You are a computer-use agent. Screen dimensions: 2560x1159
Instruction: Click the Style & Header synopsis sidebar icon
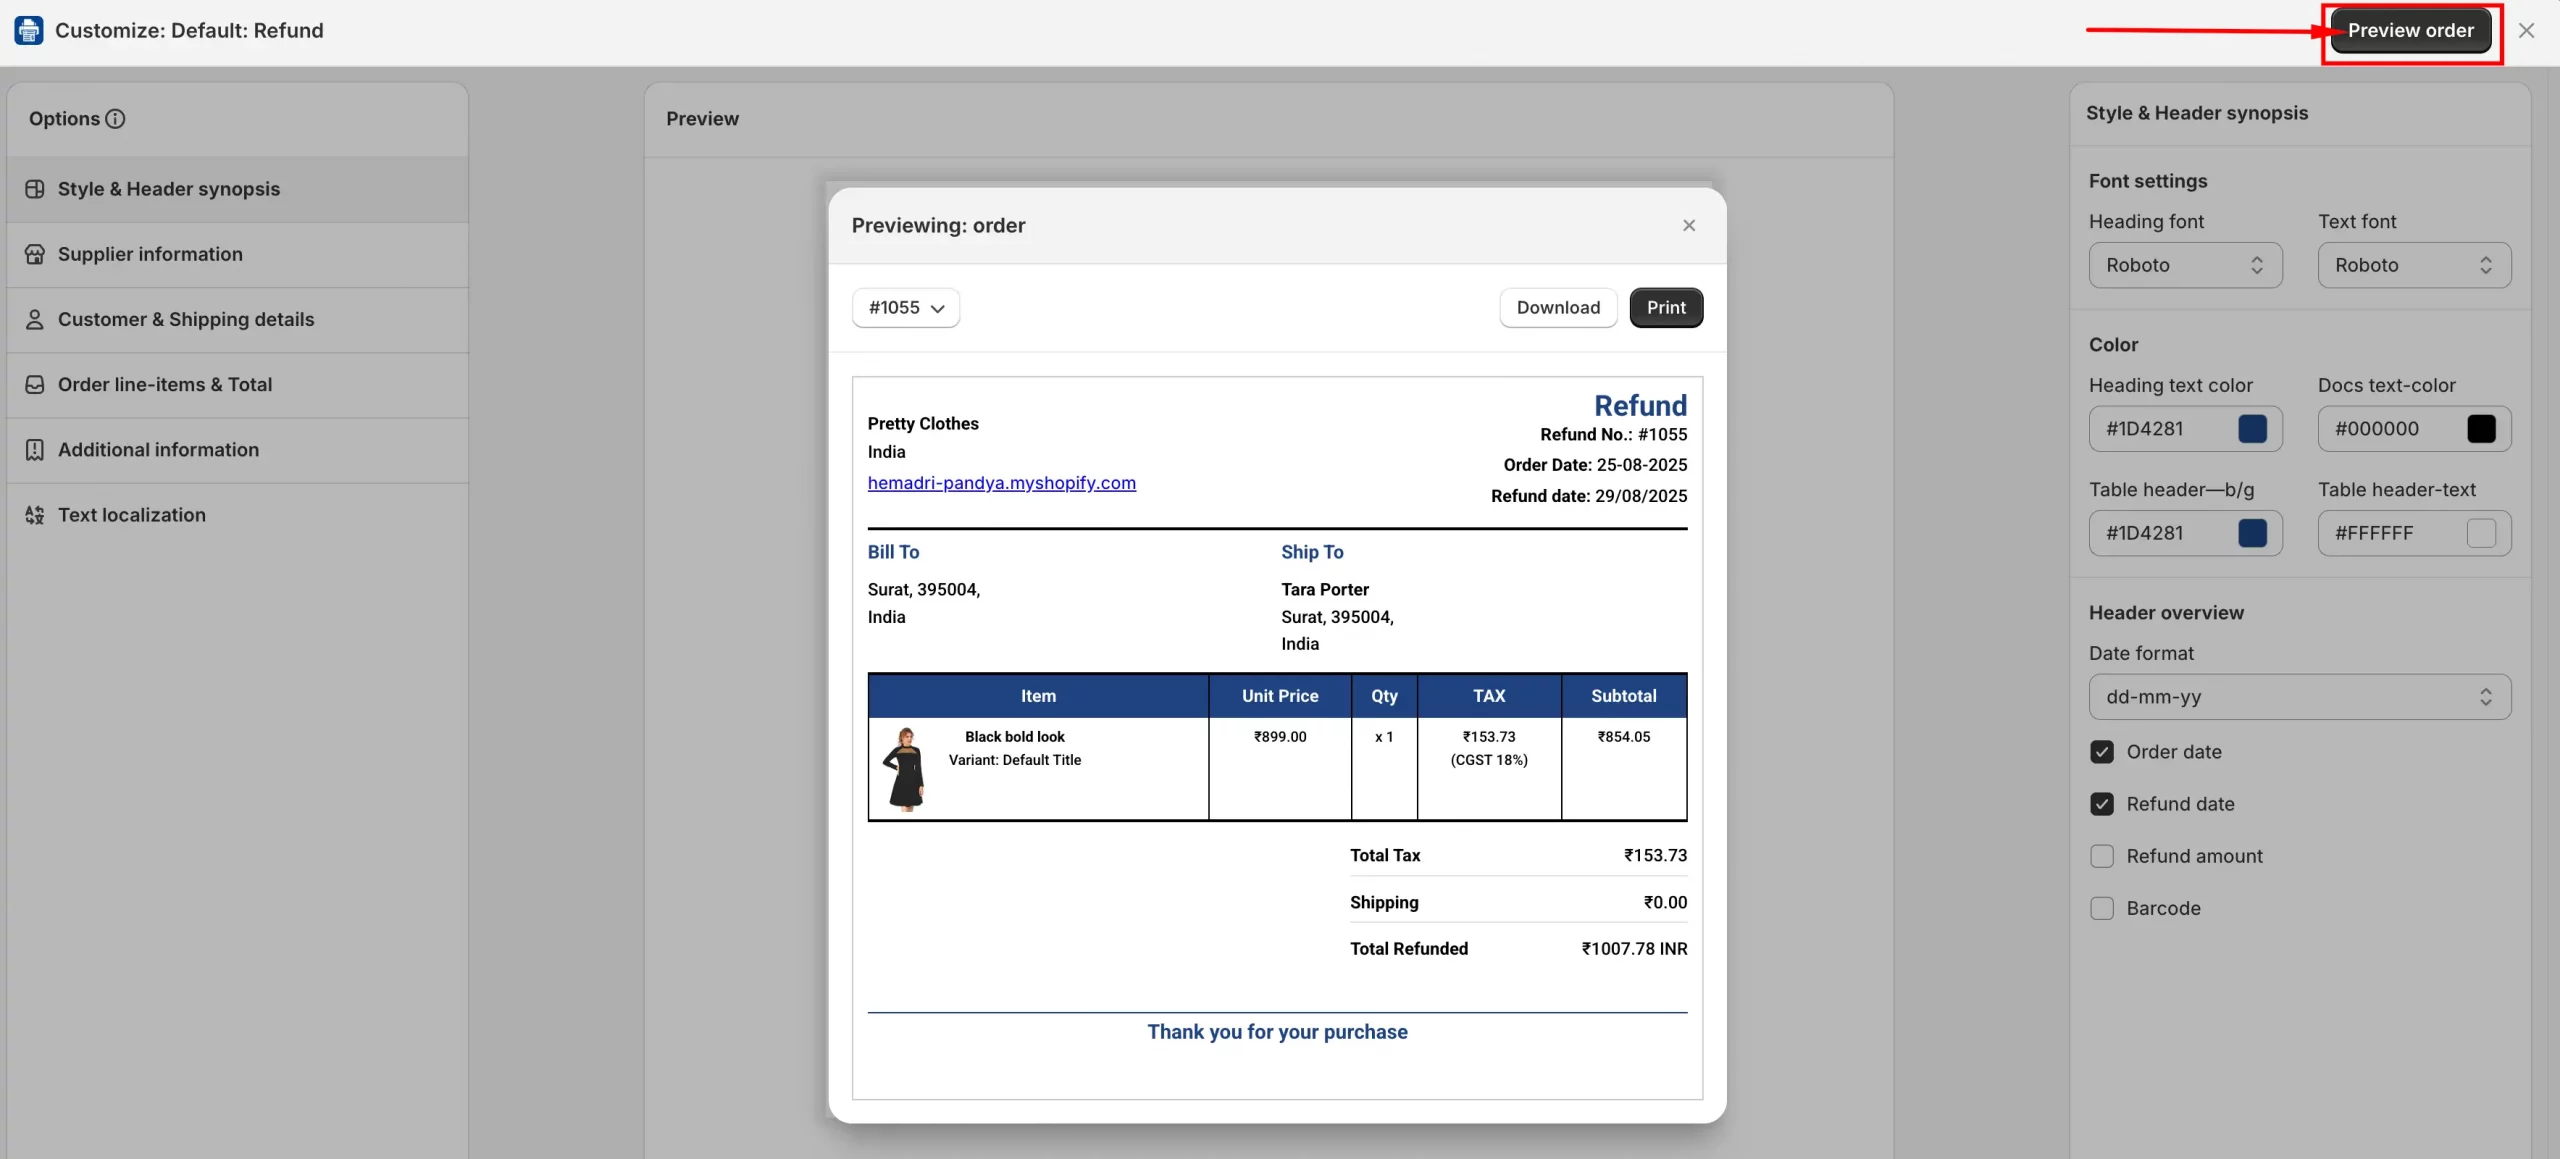coord(35,189)
